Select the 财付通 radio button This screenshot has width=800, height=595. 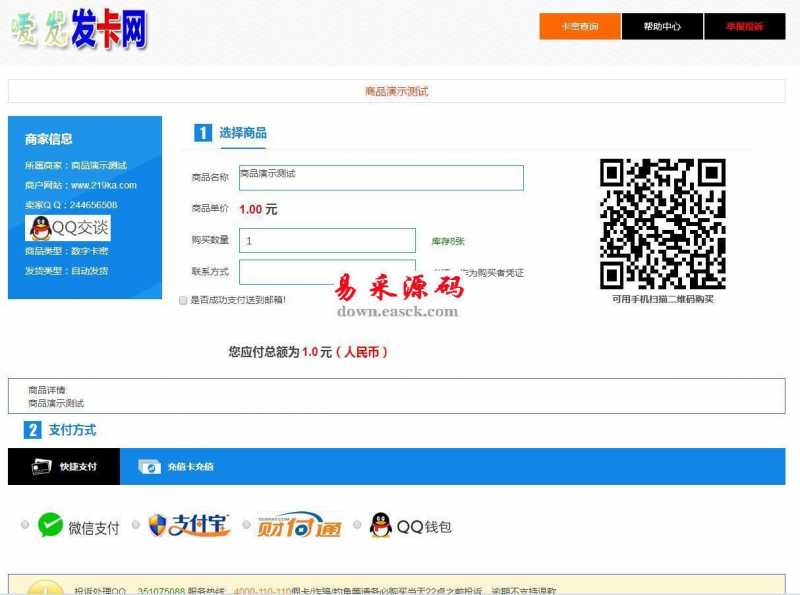tap(246, 525)
